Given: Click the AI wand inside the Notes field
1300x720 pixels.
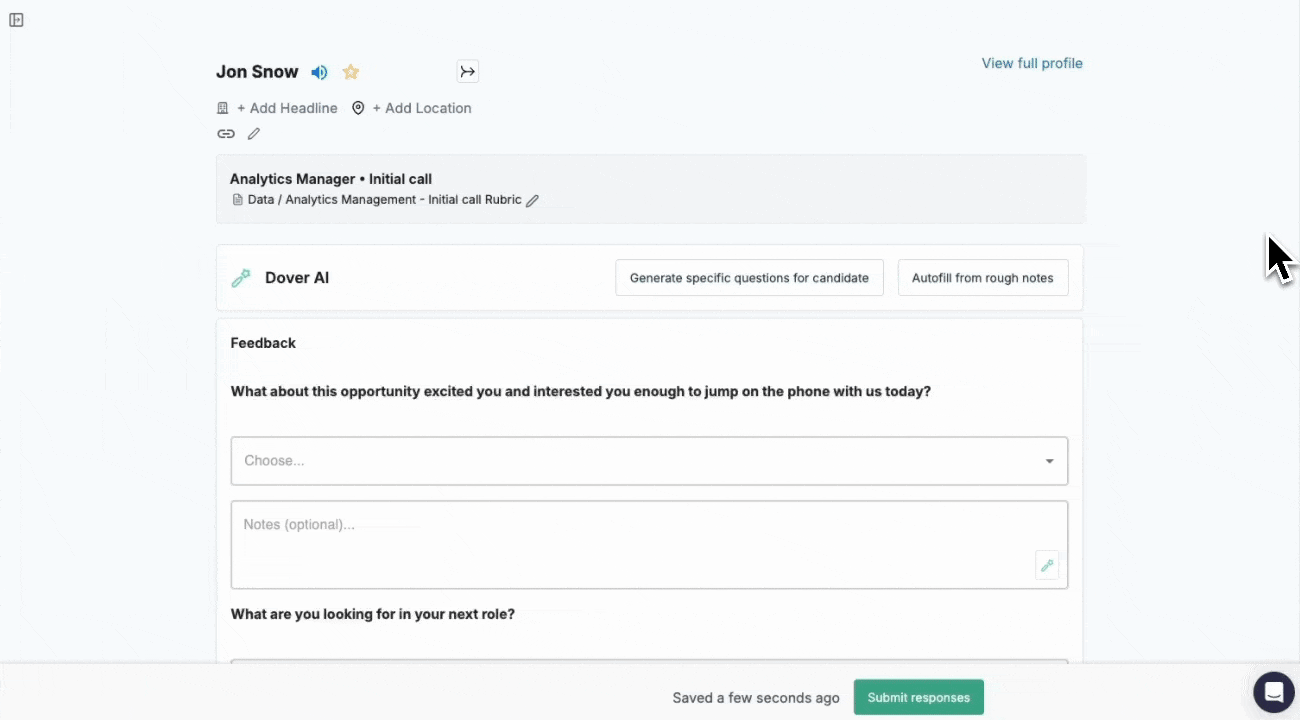Looking at the screenshot, I should (1047, 565).
